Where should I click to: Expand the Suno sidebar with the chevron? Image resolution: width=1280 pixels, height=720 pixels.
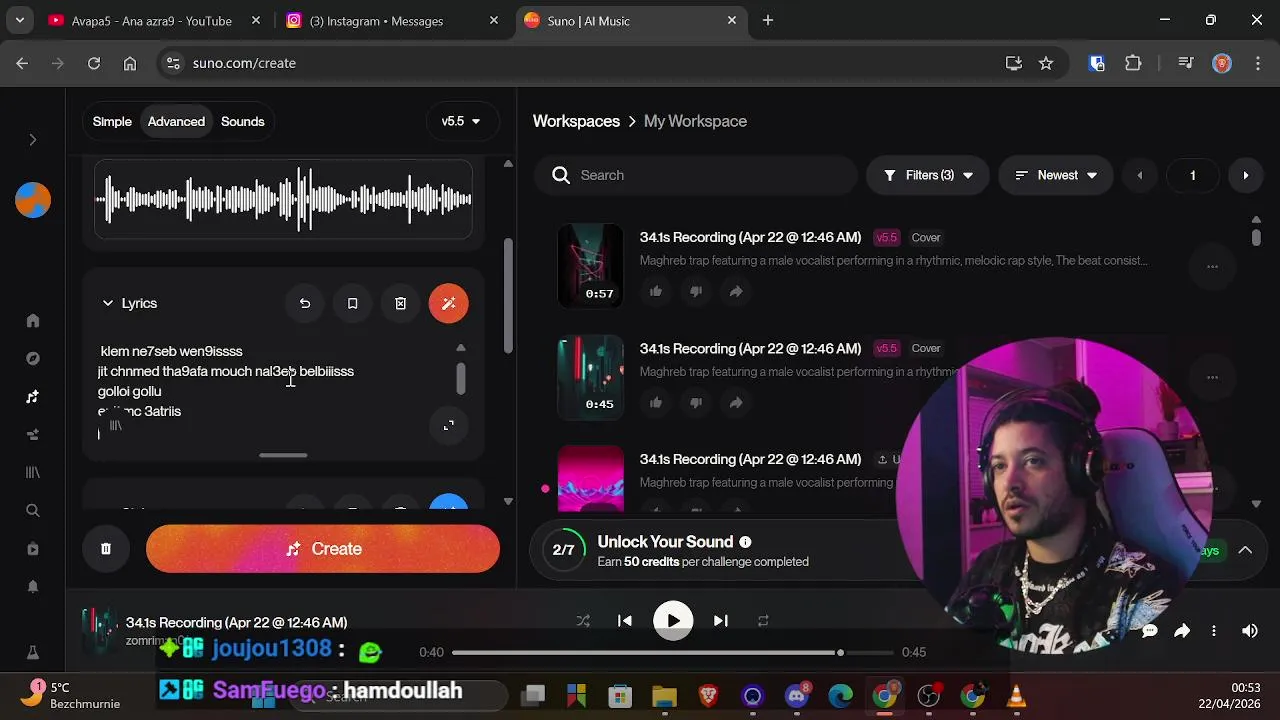click(32, 140)
